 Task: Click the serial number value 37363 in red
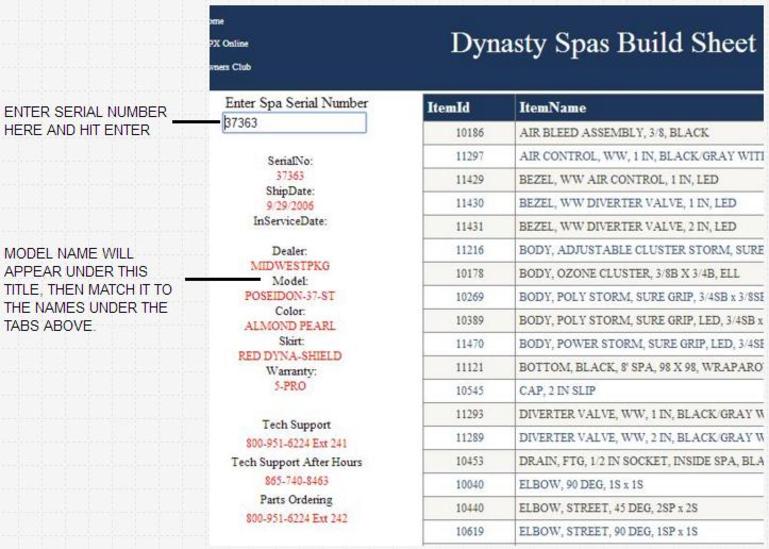(x=290, y=176)
